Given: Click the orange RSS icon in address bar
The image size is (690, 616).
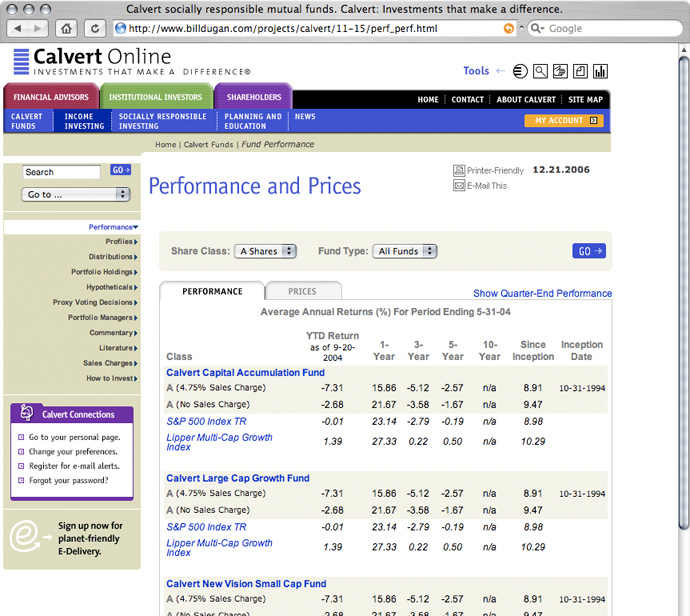Looking at the screenshot, I should [508, 29].
